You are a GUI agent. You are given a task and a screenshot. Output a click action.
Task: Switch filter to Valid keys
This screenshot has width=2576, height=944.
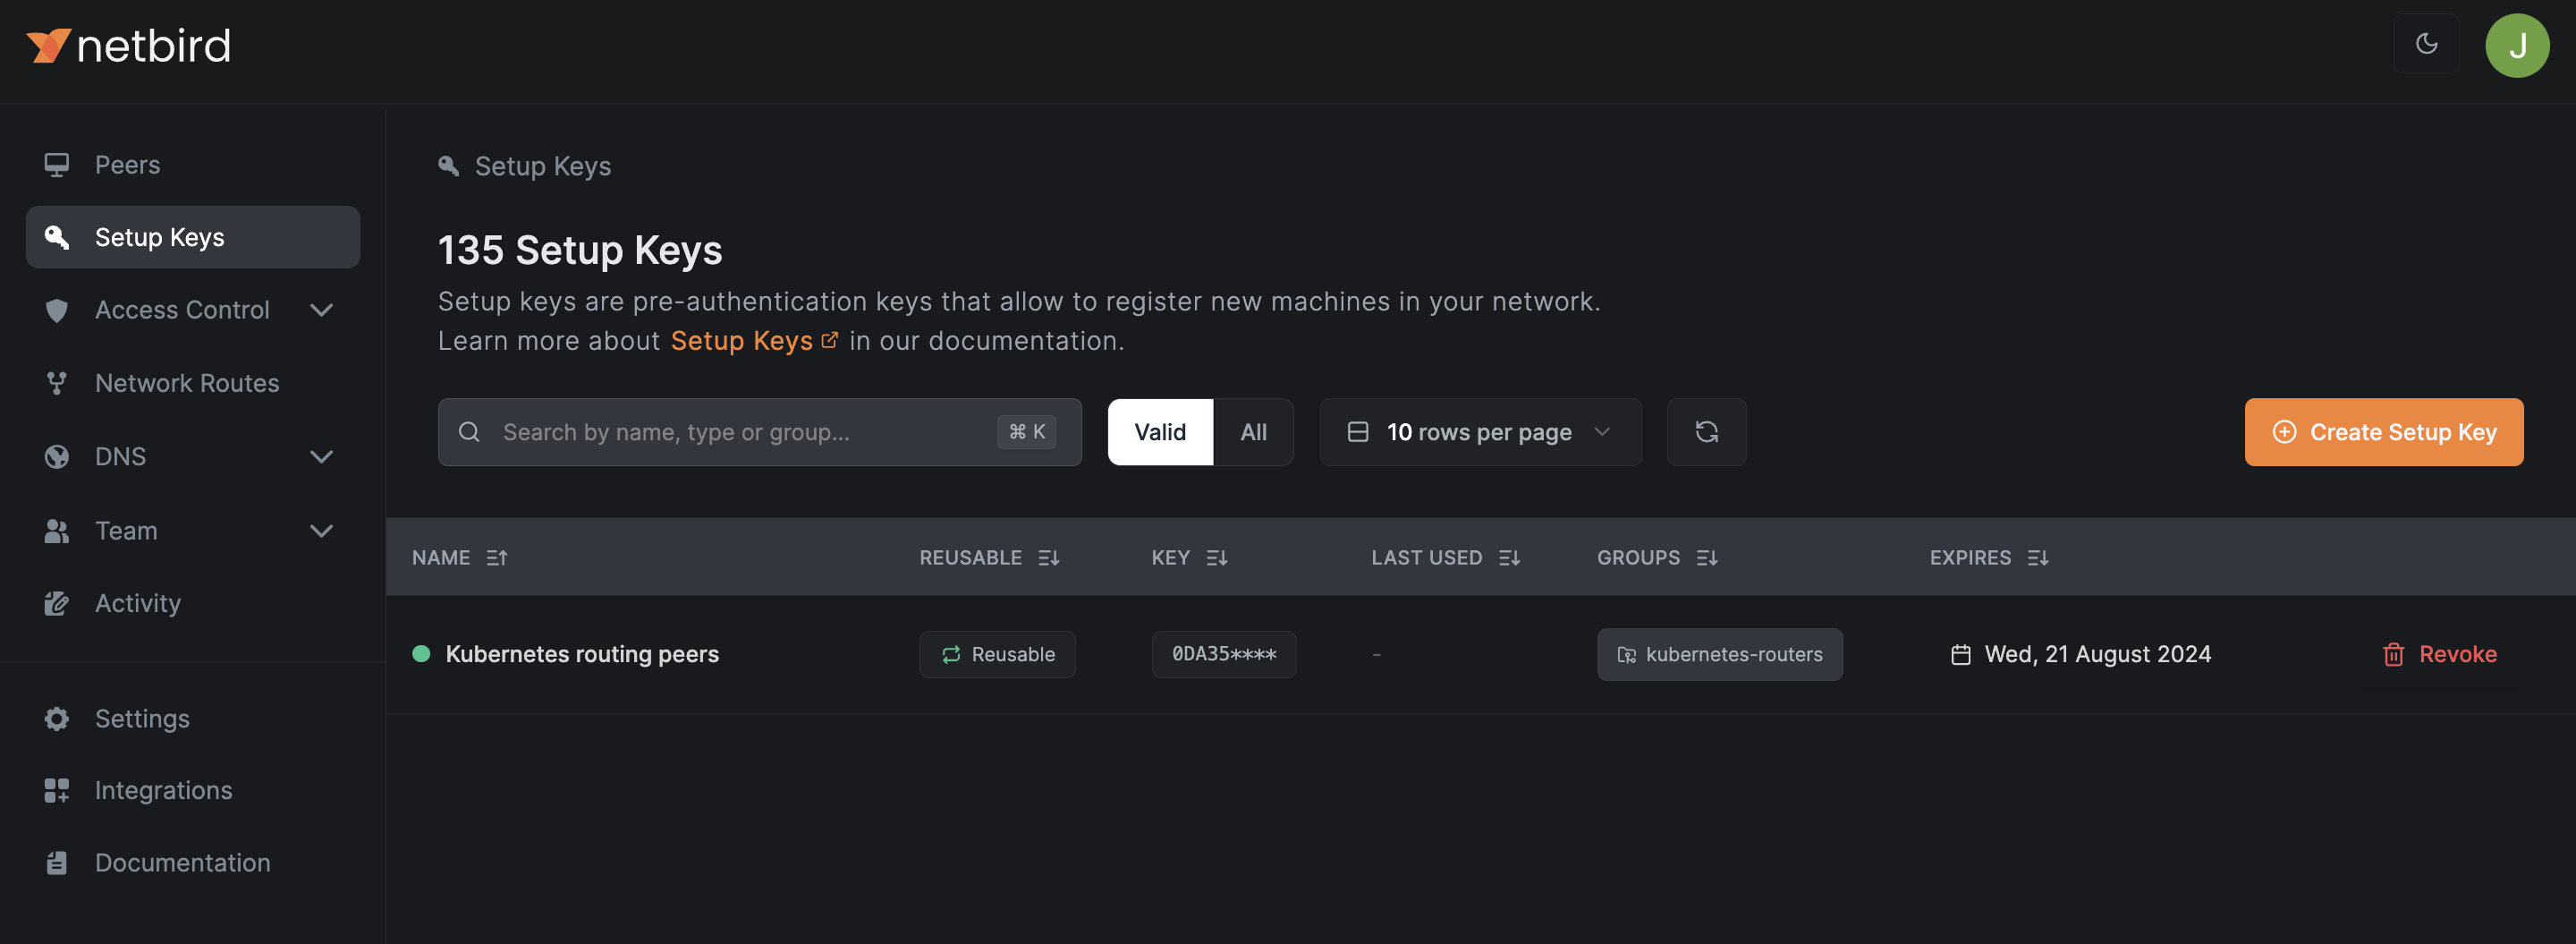(x=1159, y=432)
